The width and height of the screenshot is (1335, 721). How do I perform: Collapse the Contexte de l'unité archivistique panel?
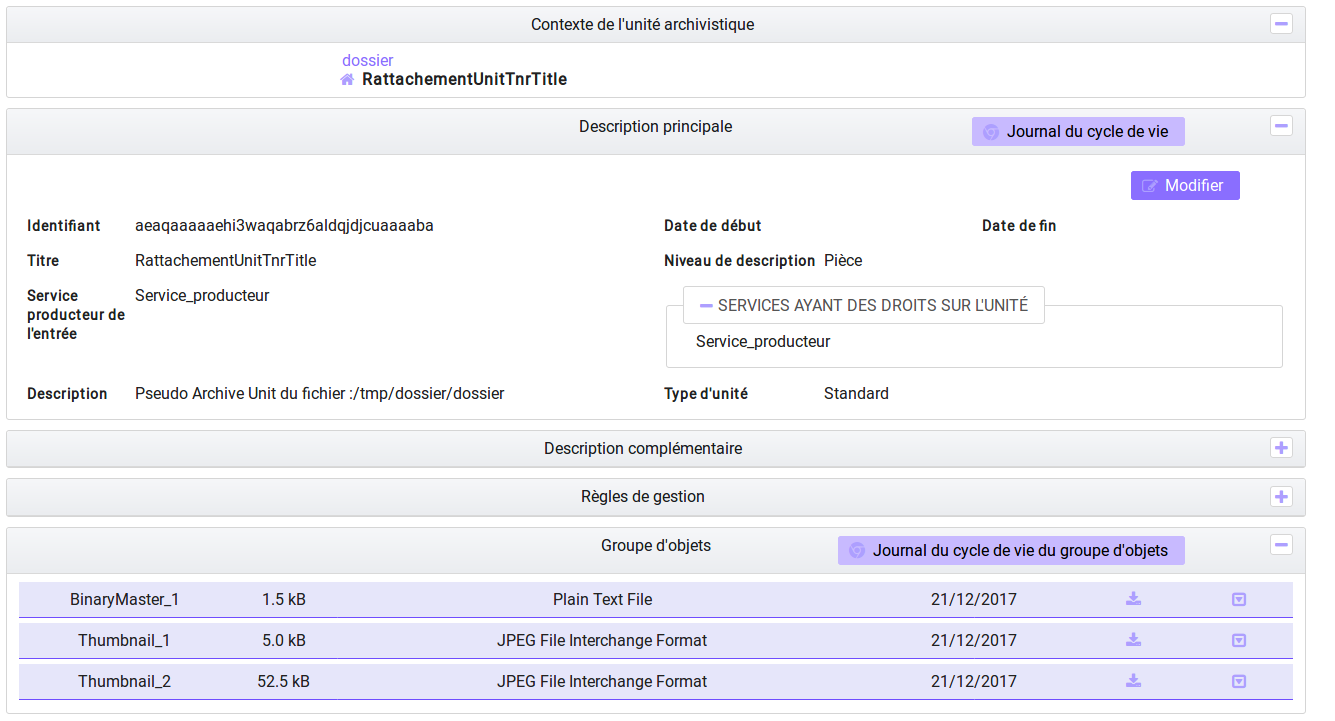click(1281, 24)
